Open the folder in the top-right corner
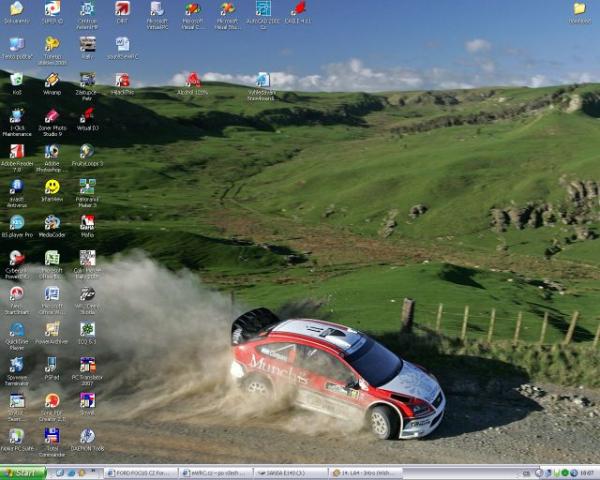 579,9
